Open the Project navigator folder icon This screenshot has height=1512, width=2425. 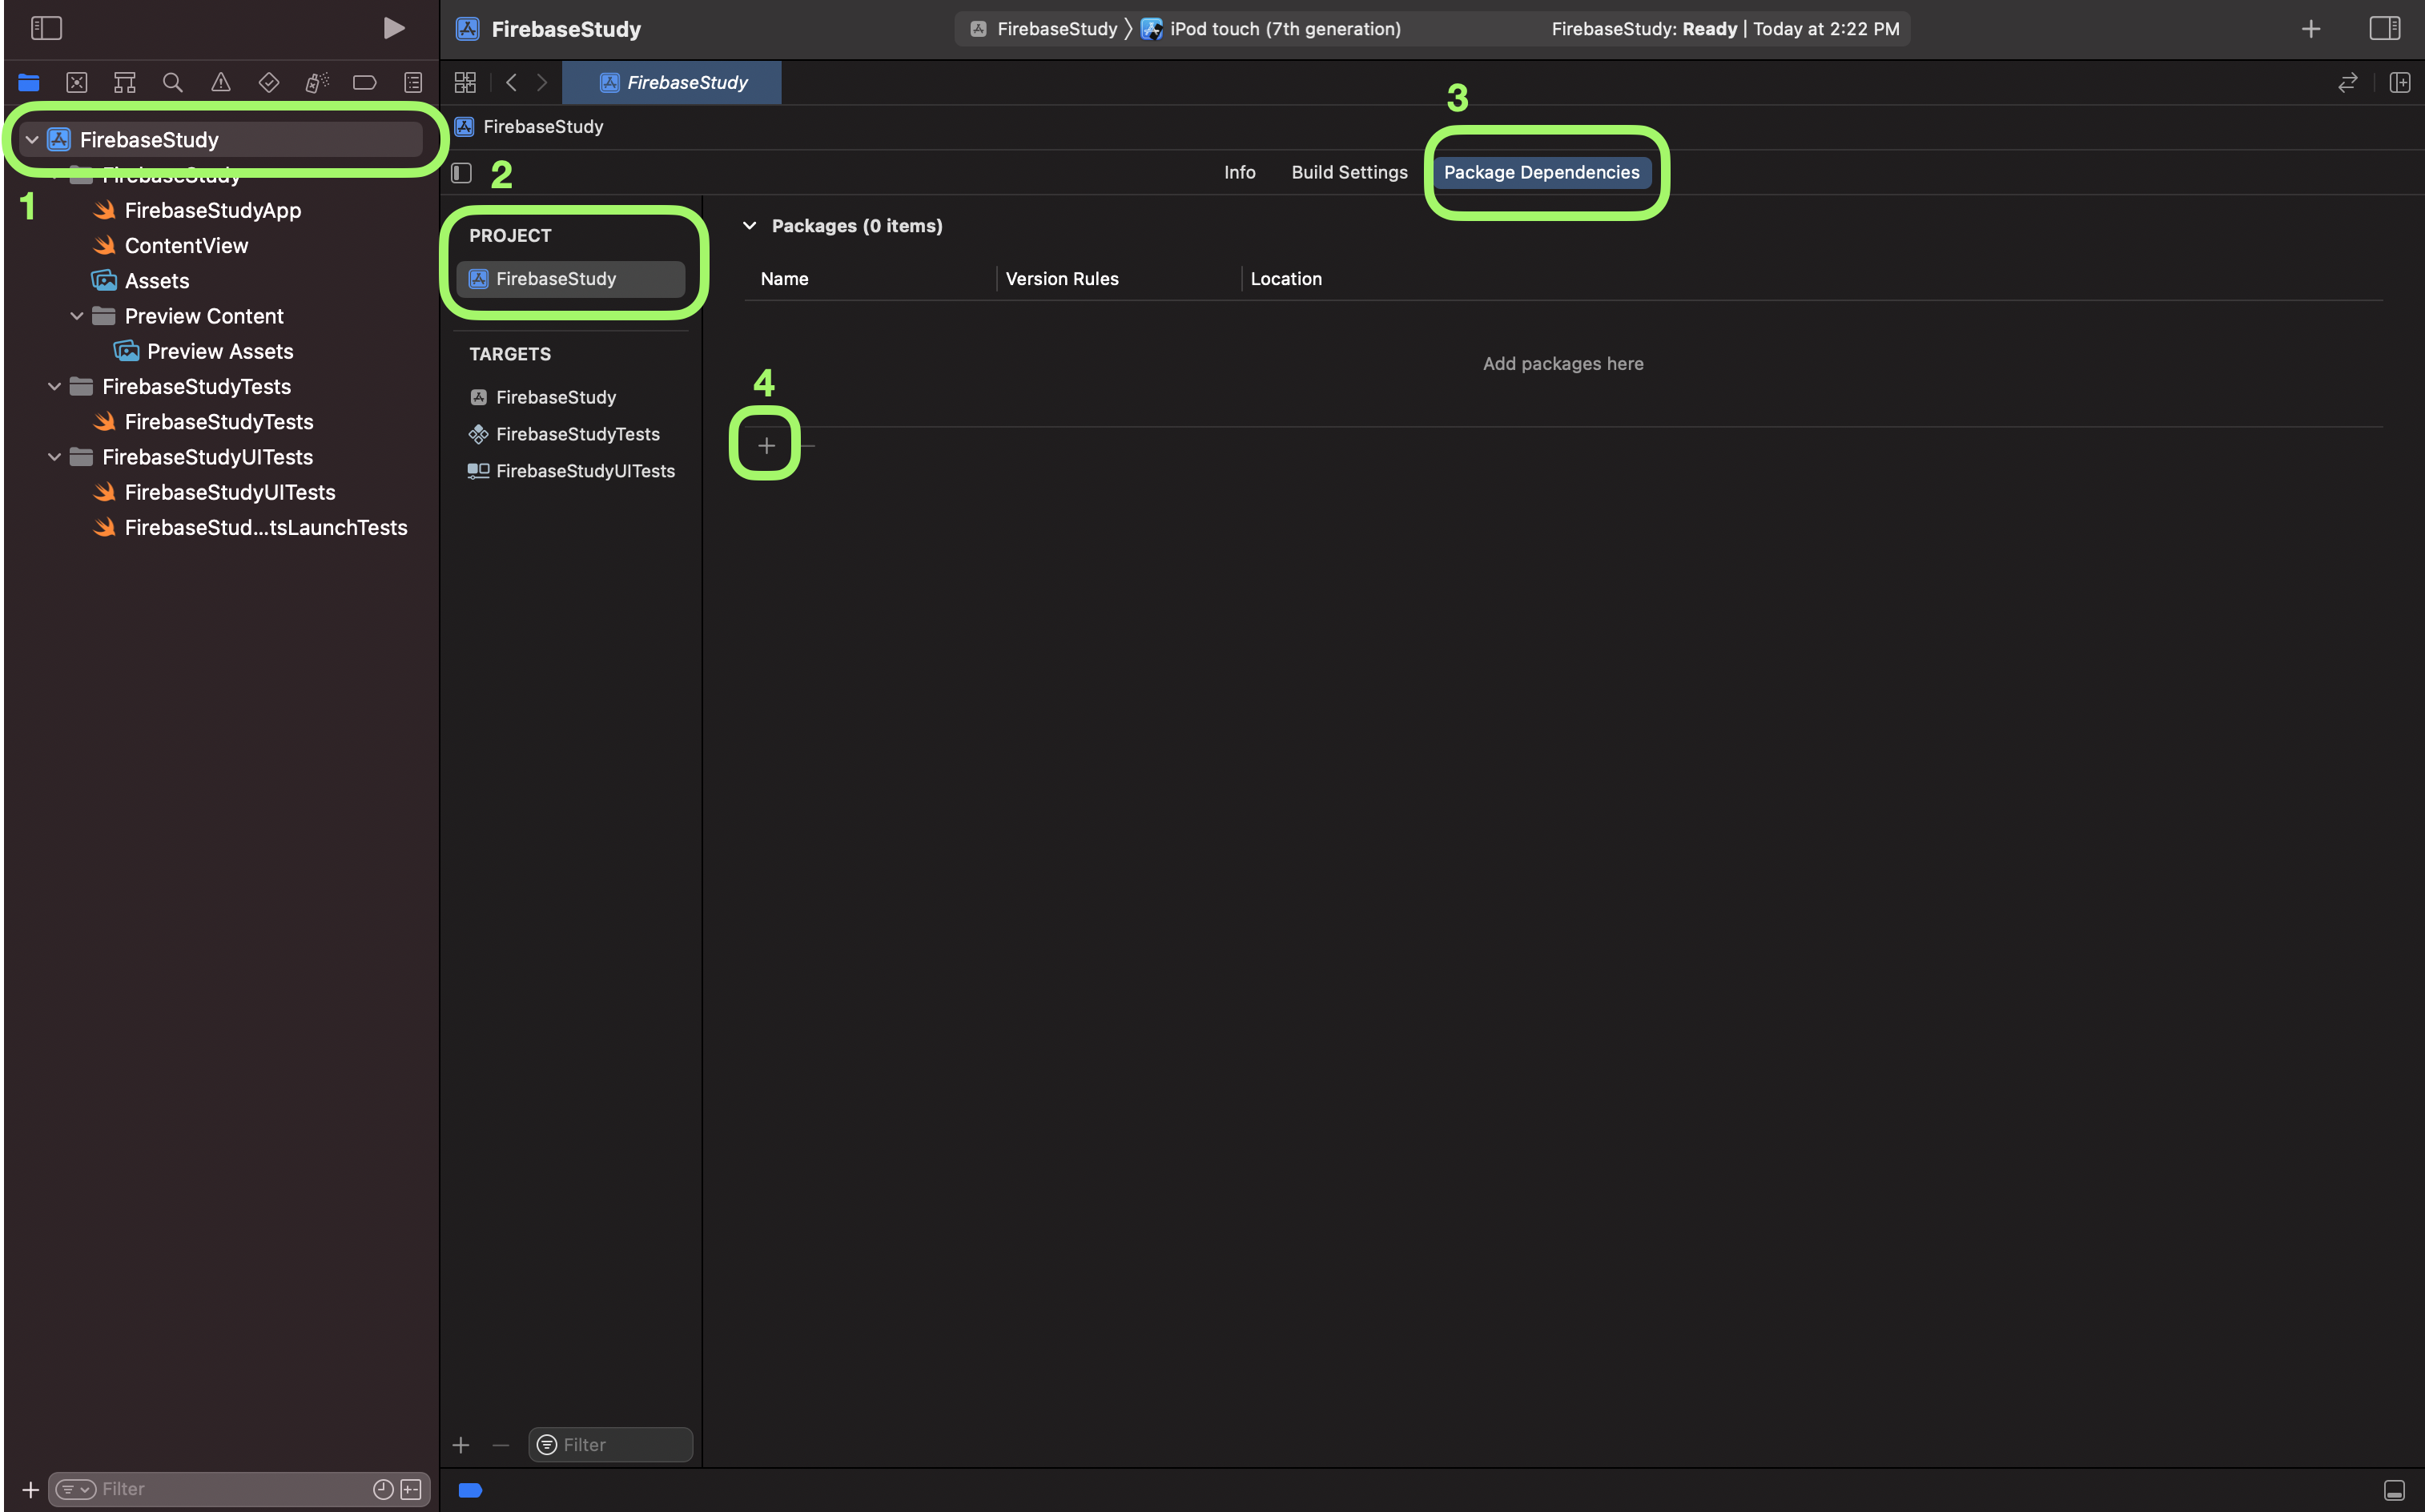pos(29,82)
